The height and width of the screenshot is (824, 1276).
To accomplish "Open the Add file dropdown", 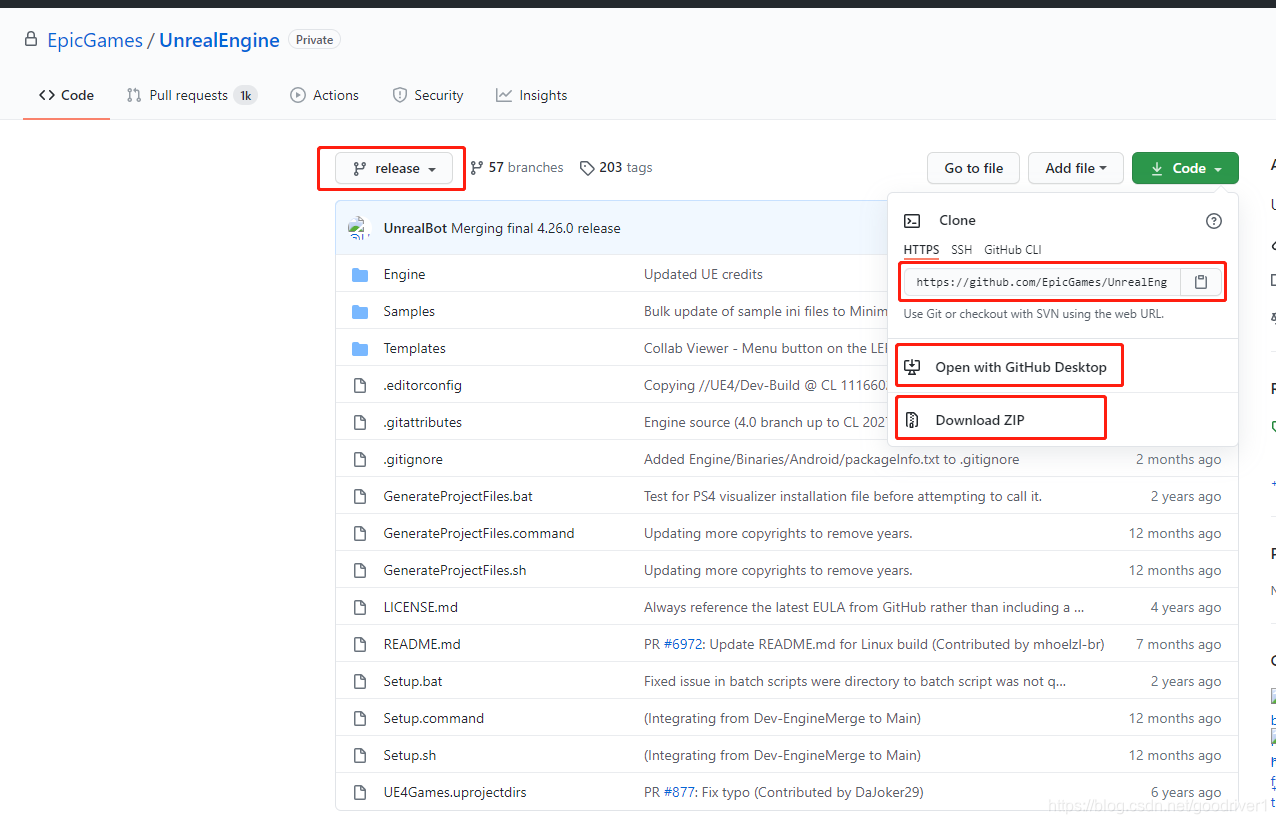I will point(1076,168).
